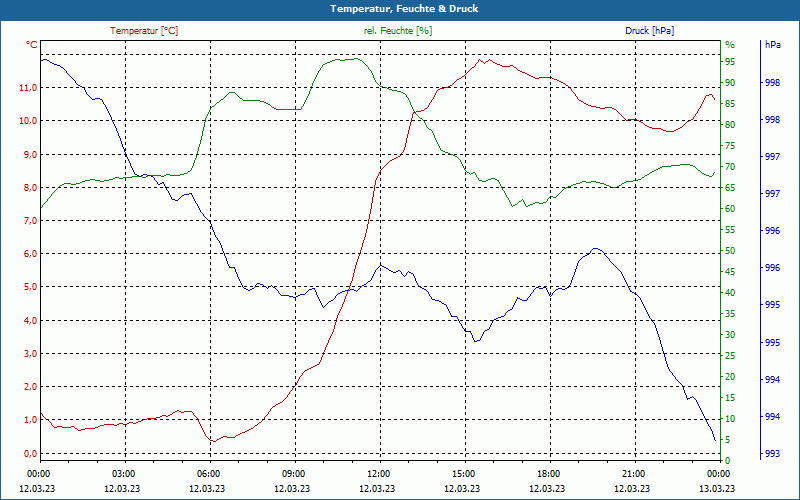Click time axis label "09:00"
Viewport: 800px width, 500px height.
pos(293,473)
